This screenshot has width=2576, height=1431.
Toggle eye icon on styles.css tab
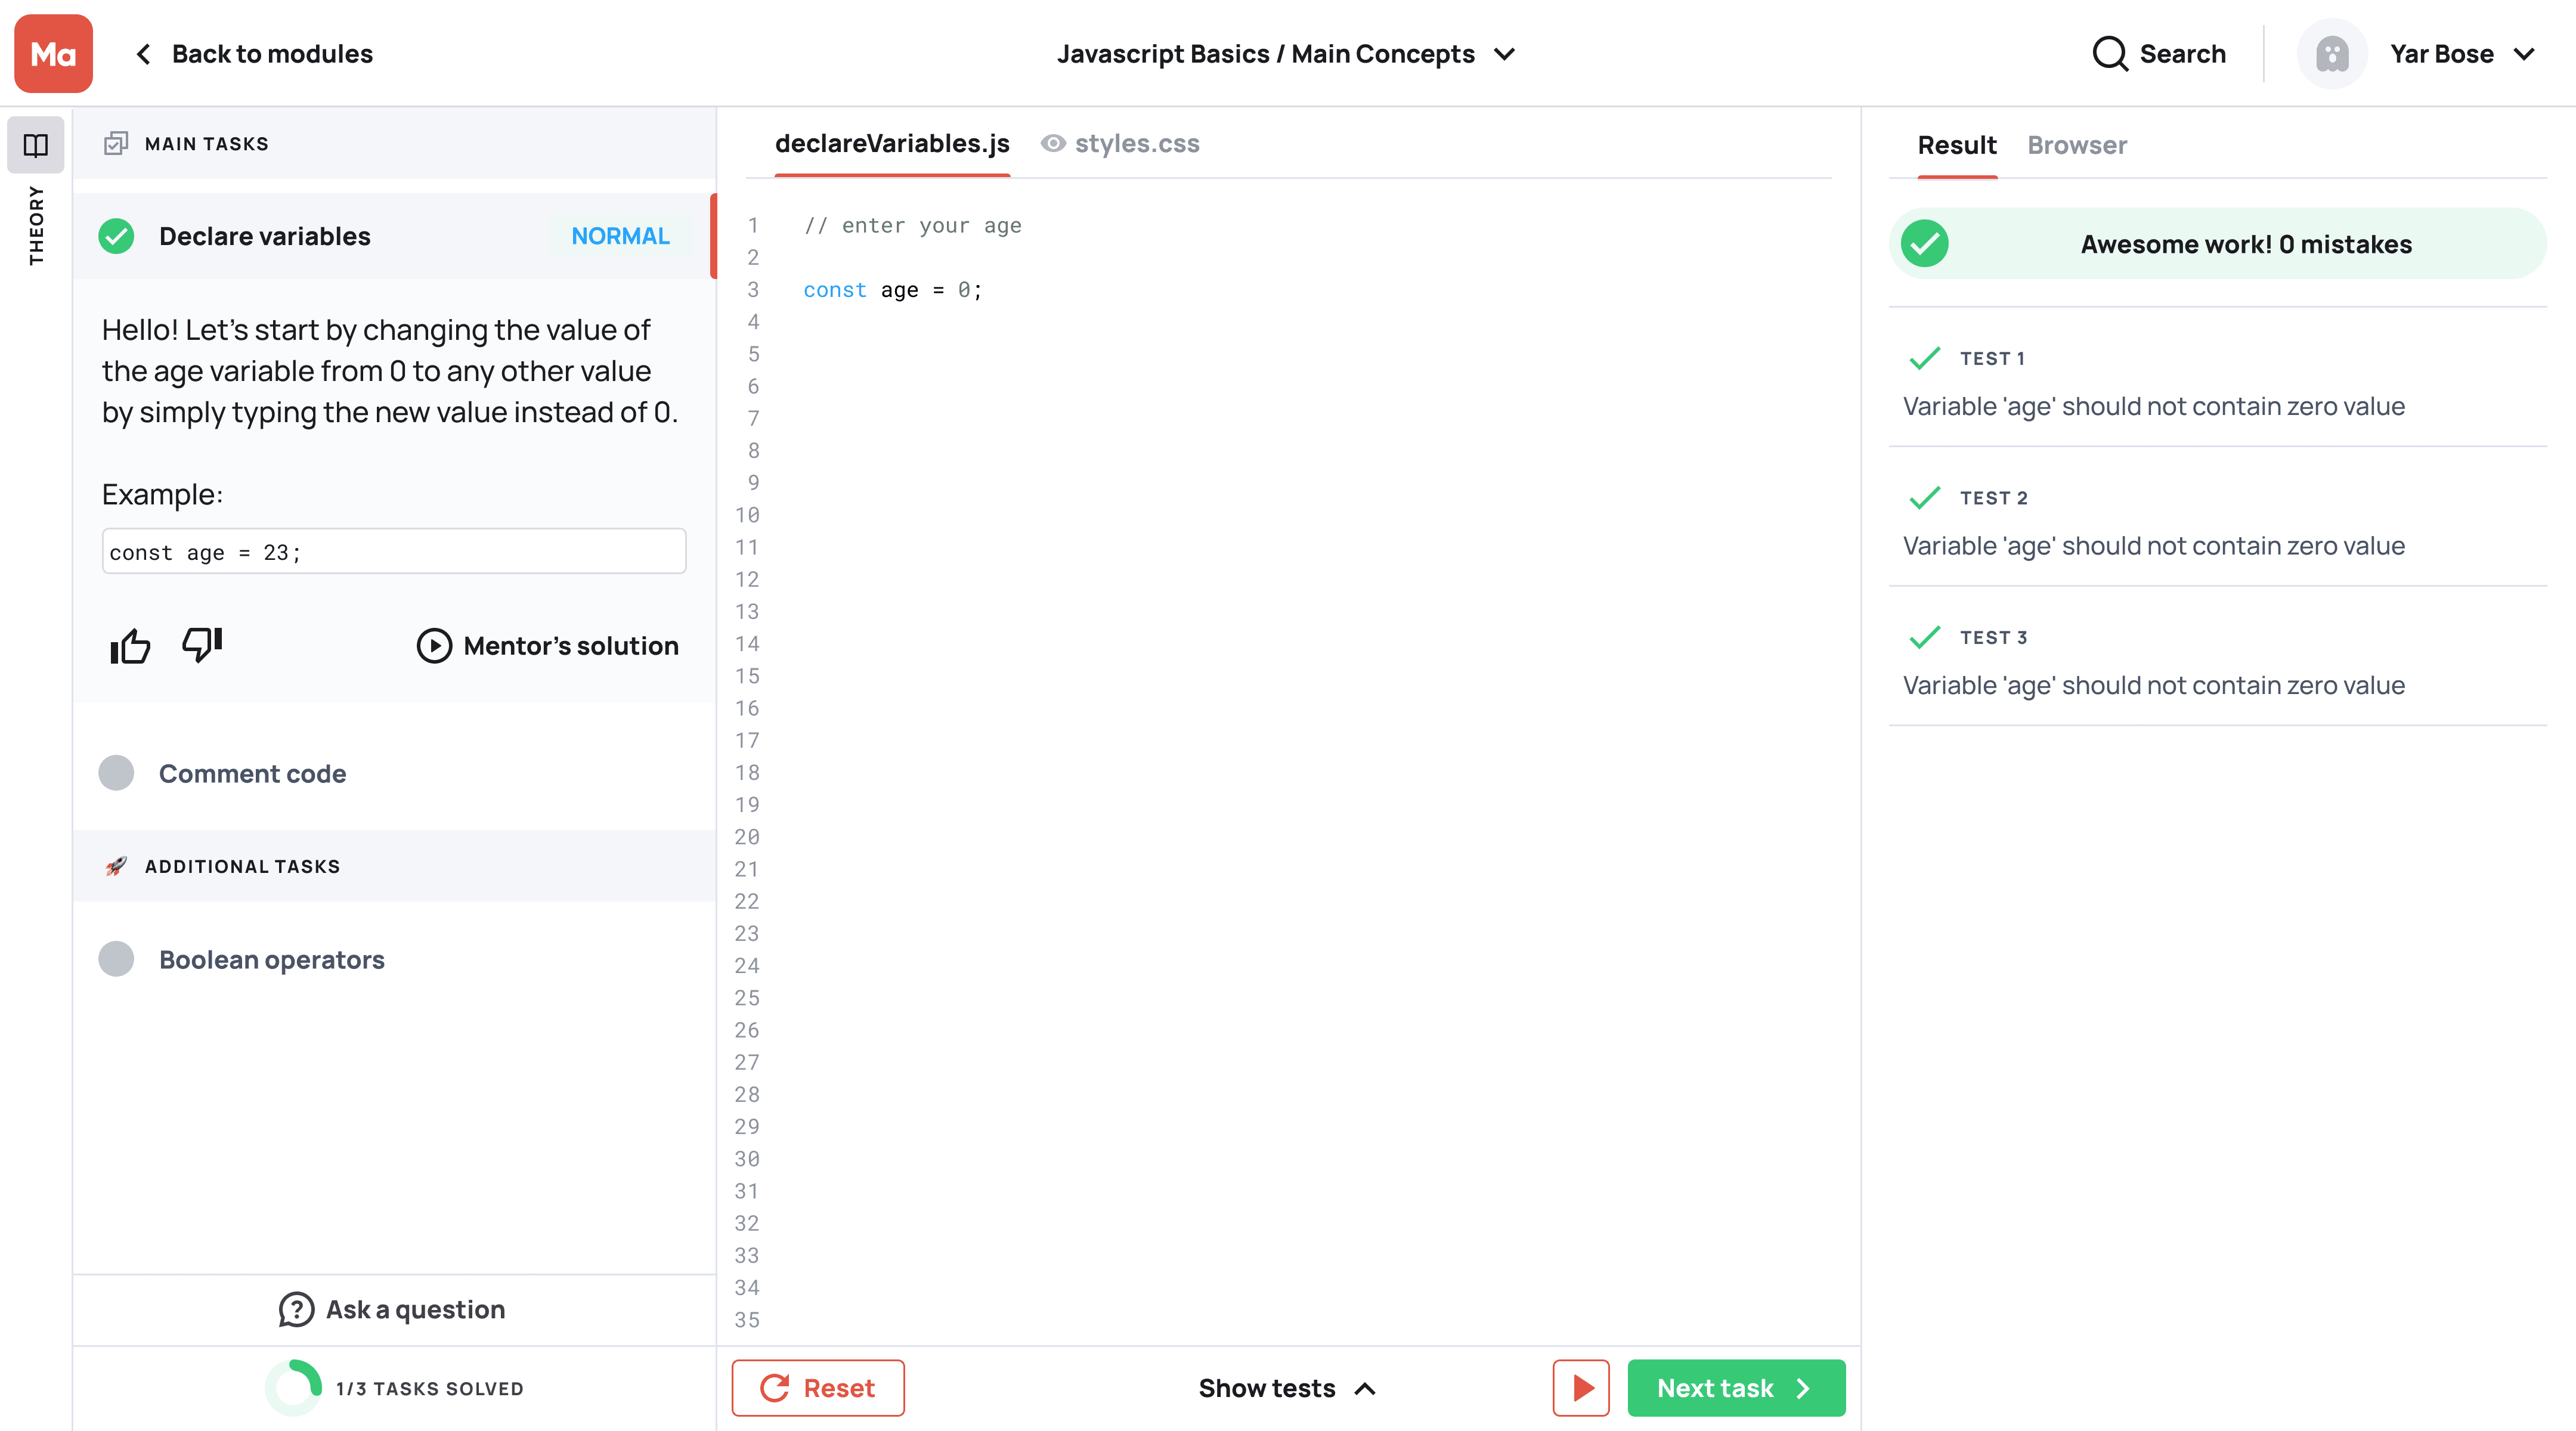tap(1052, 144)
